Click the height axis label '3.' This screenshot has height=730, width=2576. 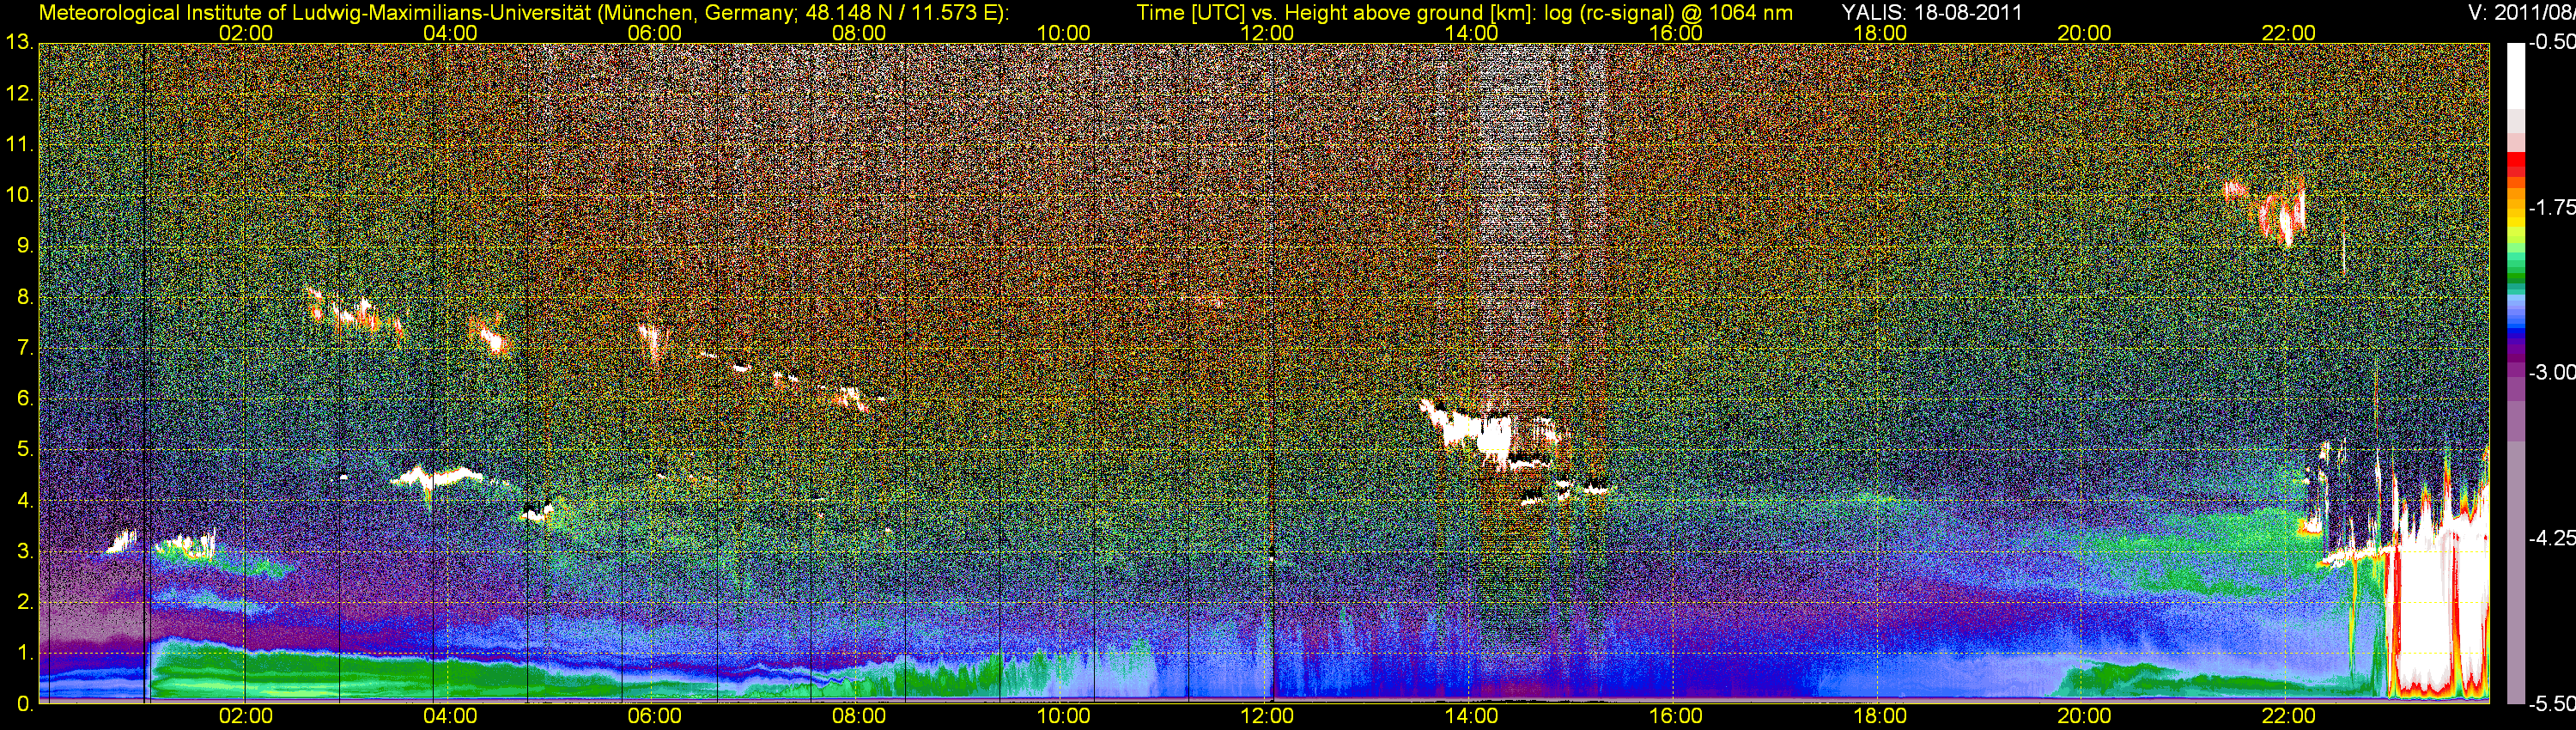24,551
